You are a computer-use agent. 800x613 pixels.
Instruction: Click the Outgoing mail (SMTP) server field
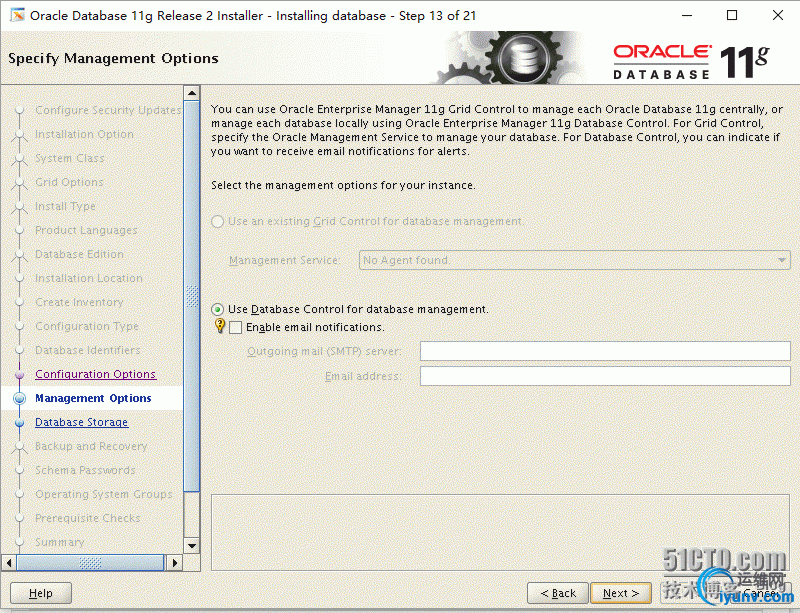coord(605,351)
